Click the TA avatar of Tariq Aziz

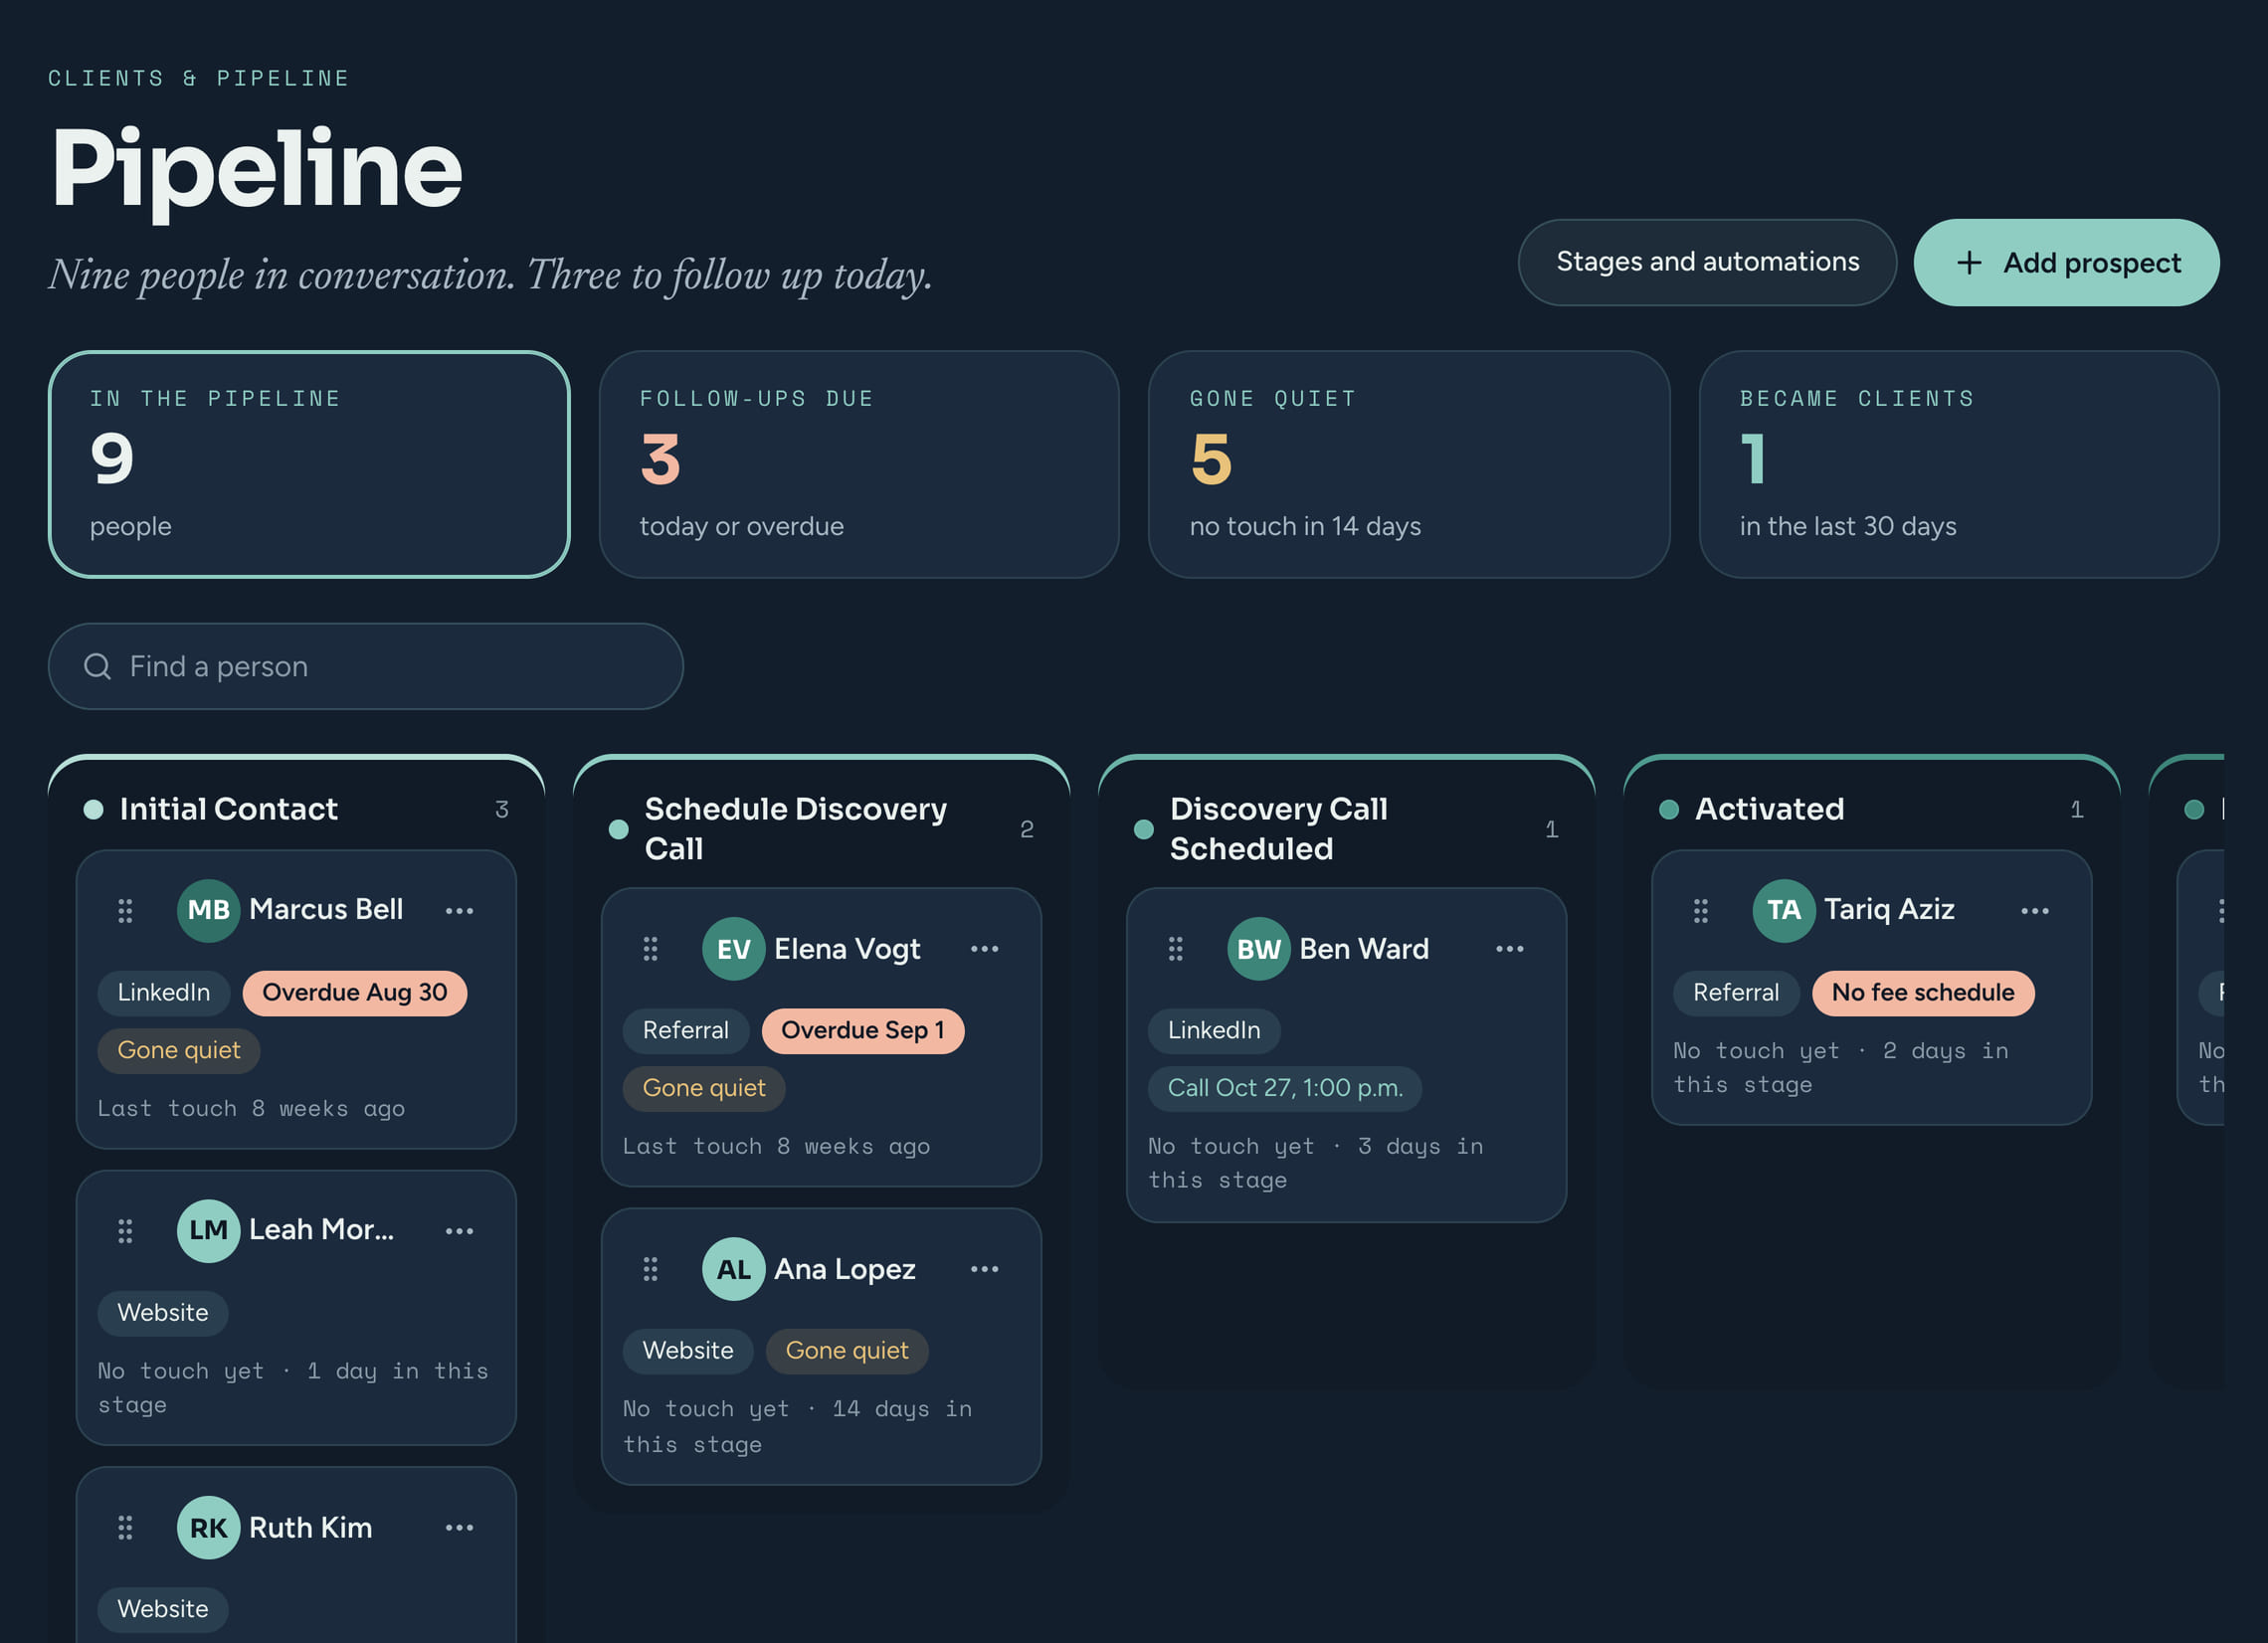click(1783, 910)
